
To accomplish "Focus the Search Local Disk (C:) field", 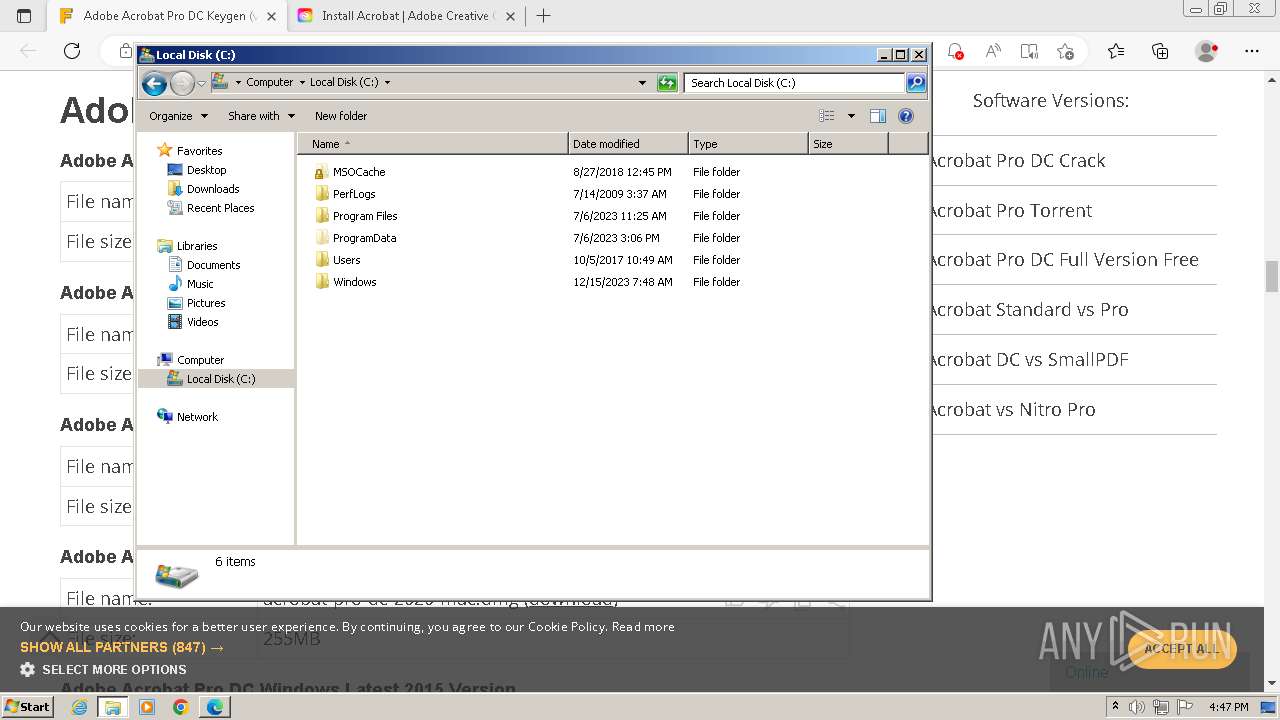I will point(795,83).
